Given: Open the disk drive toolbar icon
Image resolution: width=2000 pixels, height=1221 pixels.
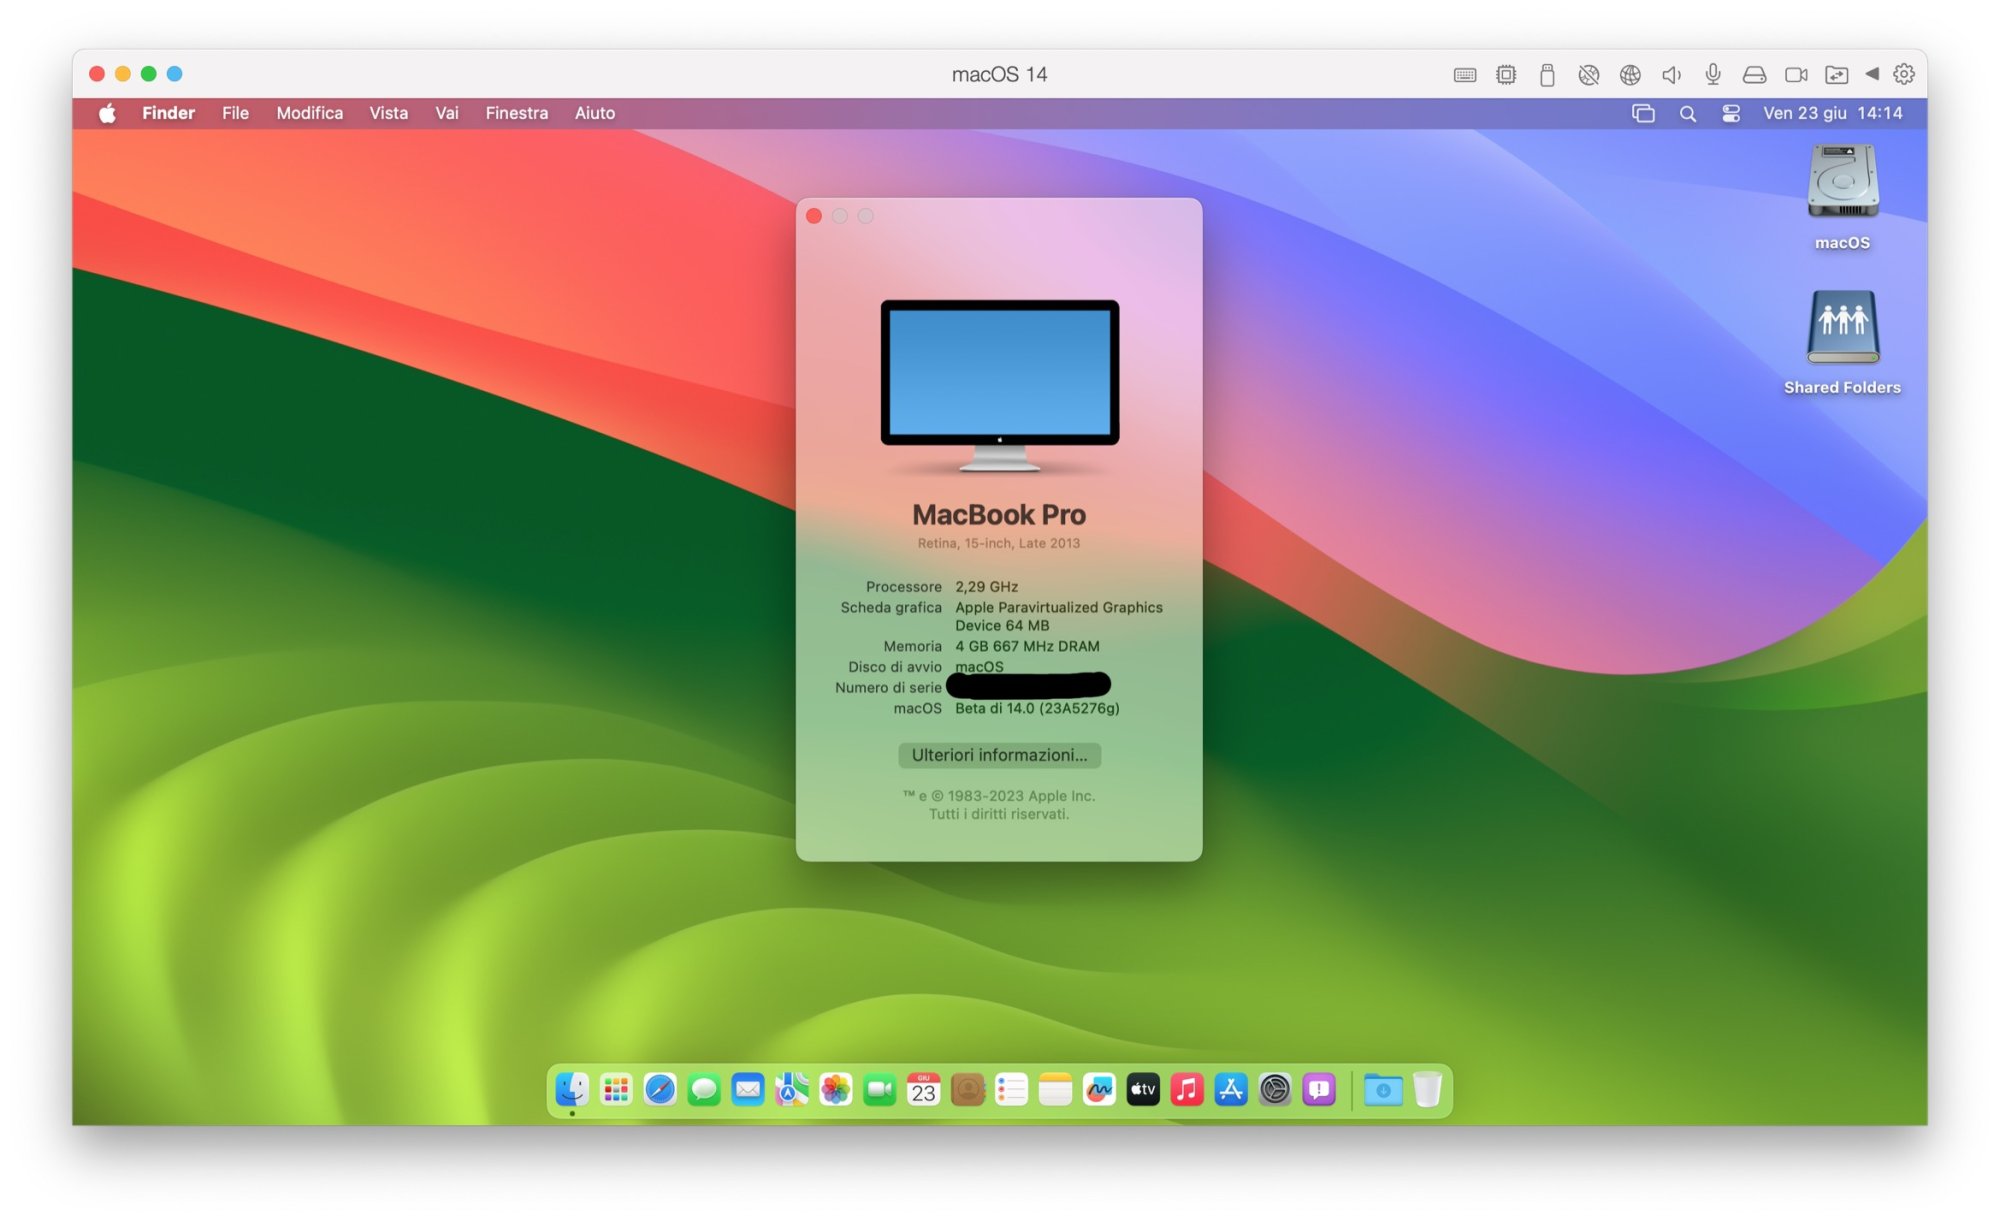Looking at the screenshot, I should click(1754, 75).
